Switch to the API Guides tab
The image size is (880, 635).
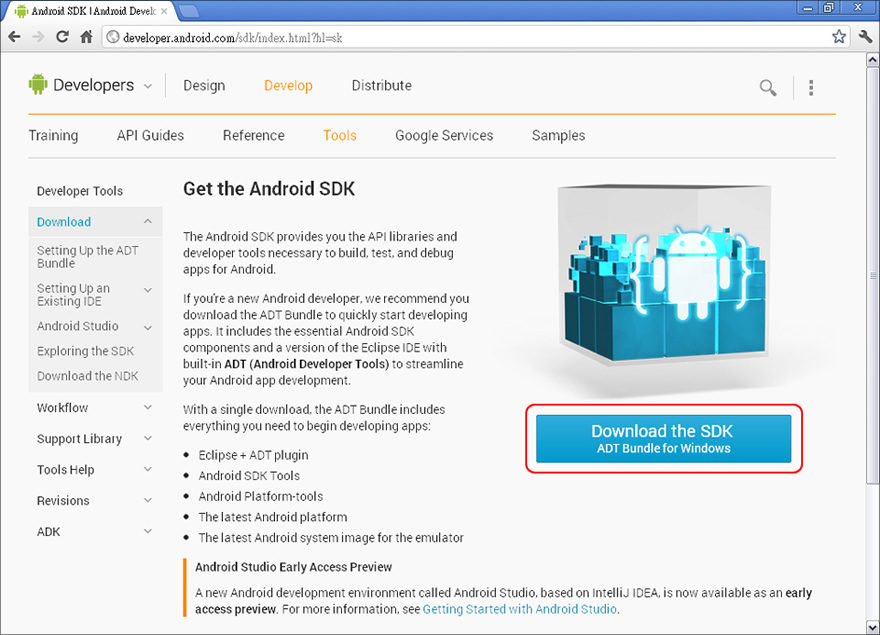click(x=150, y=136)
